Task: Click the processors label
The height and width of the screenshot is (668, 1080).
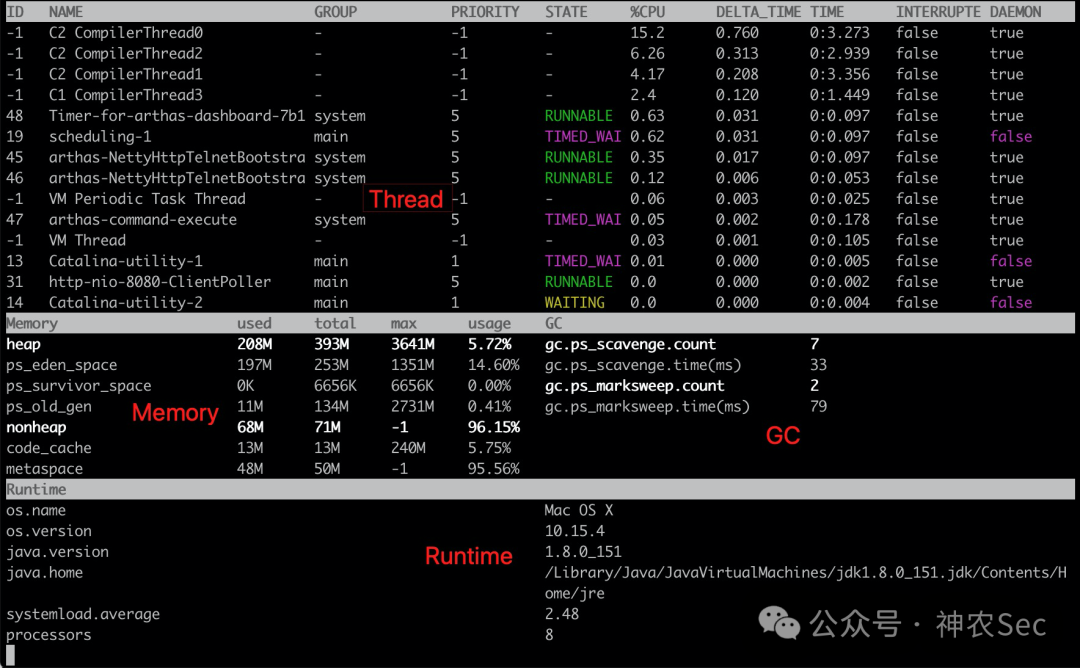Action: coord(48,635)
